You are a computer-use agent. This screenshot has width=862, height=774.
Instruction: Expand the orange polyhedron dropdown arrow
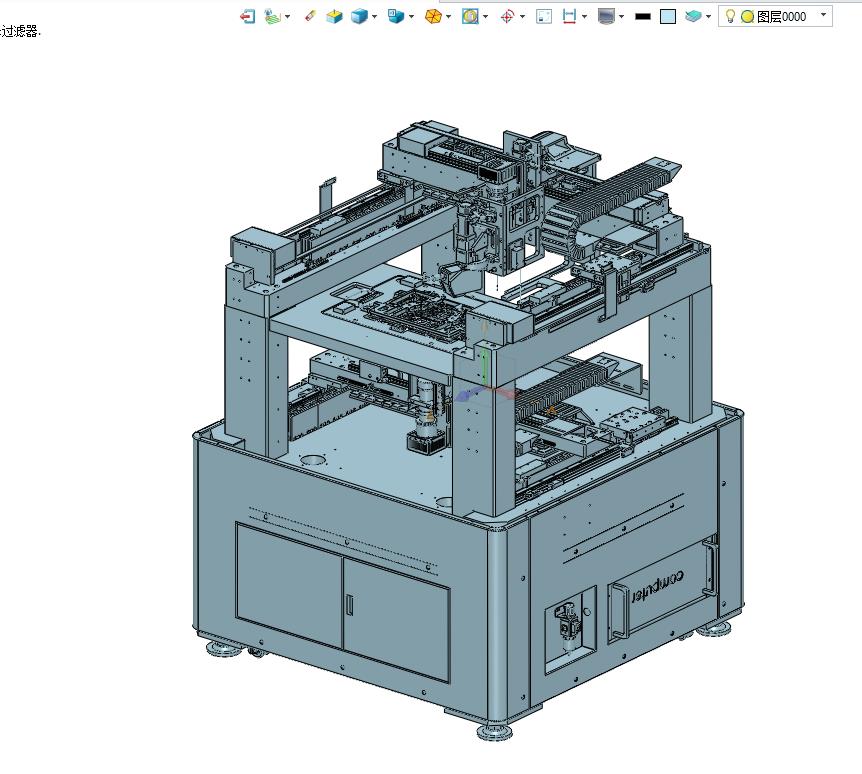(x=449, y=16)
